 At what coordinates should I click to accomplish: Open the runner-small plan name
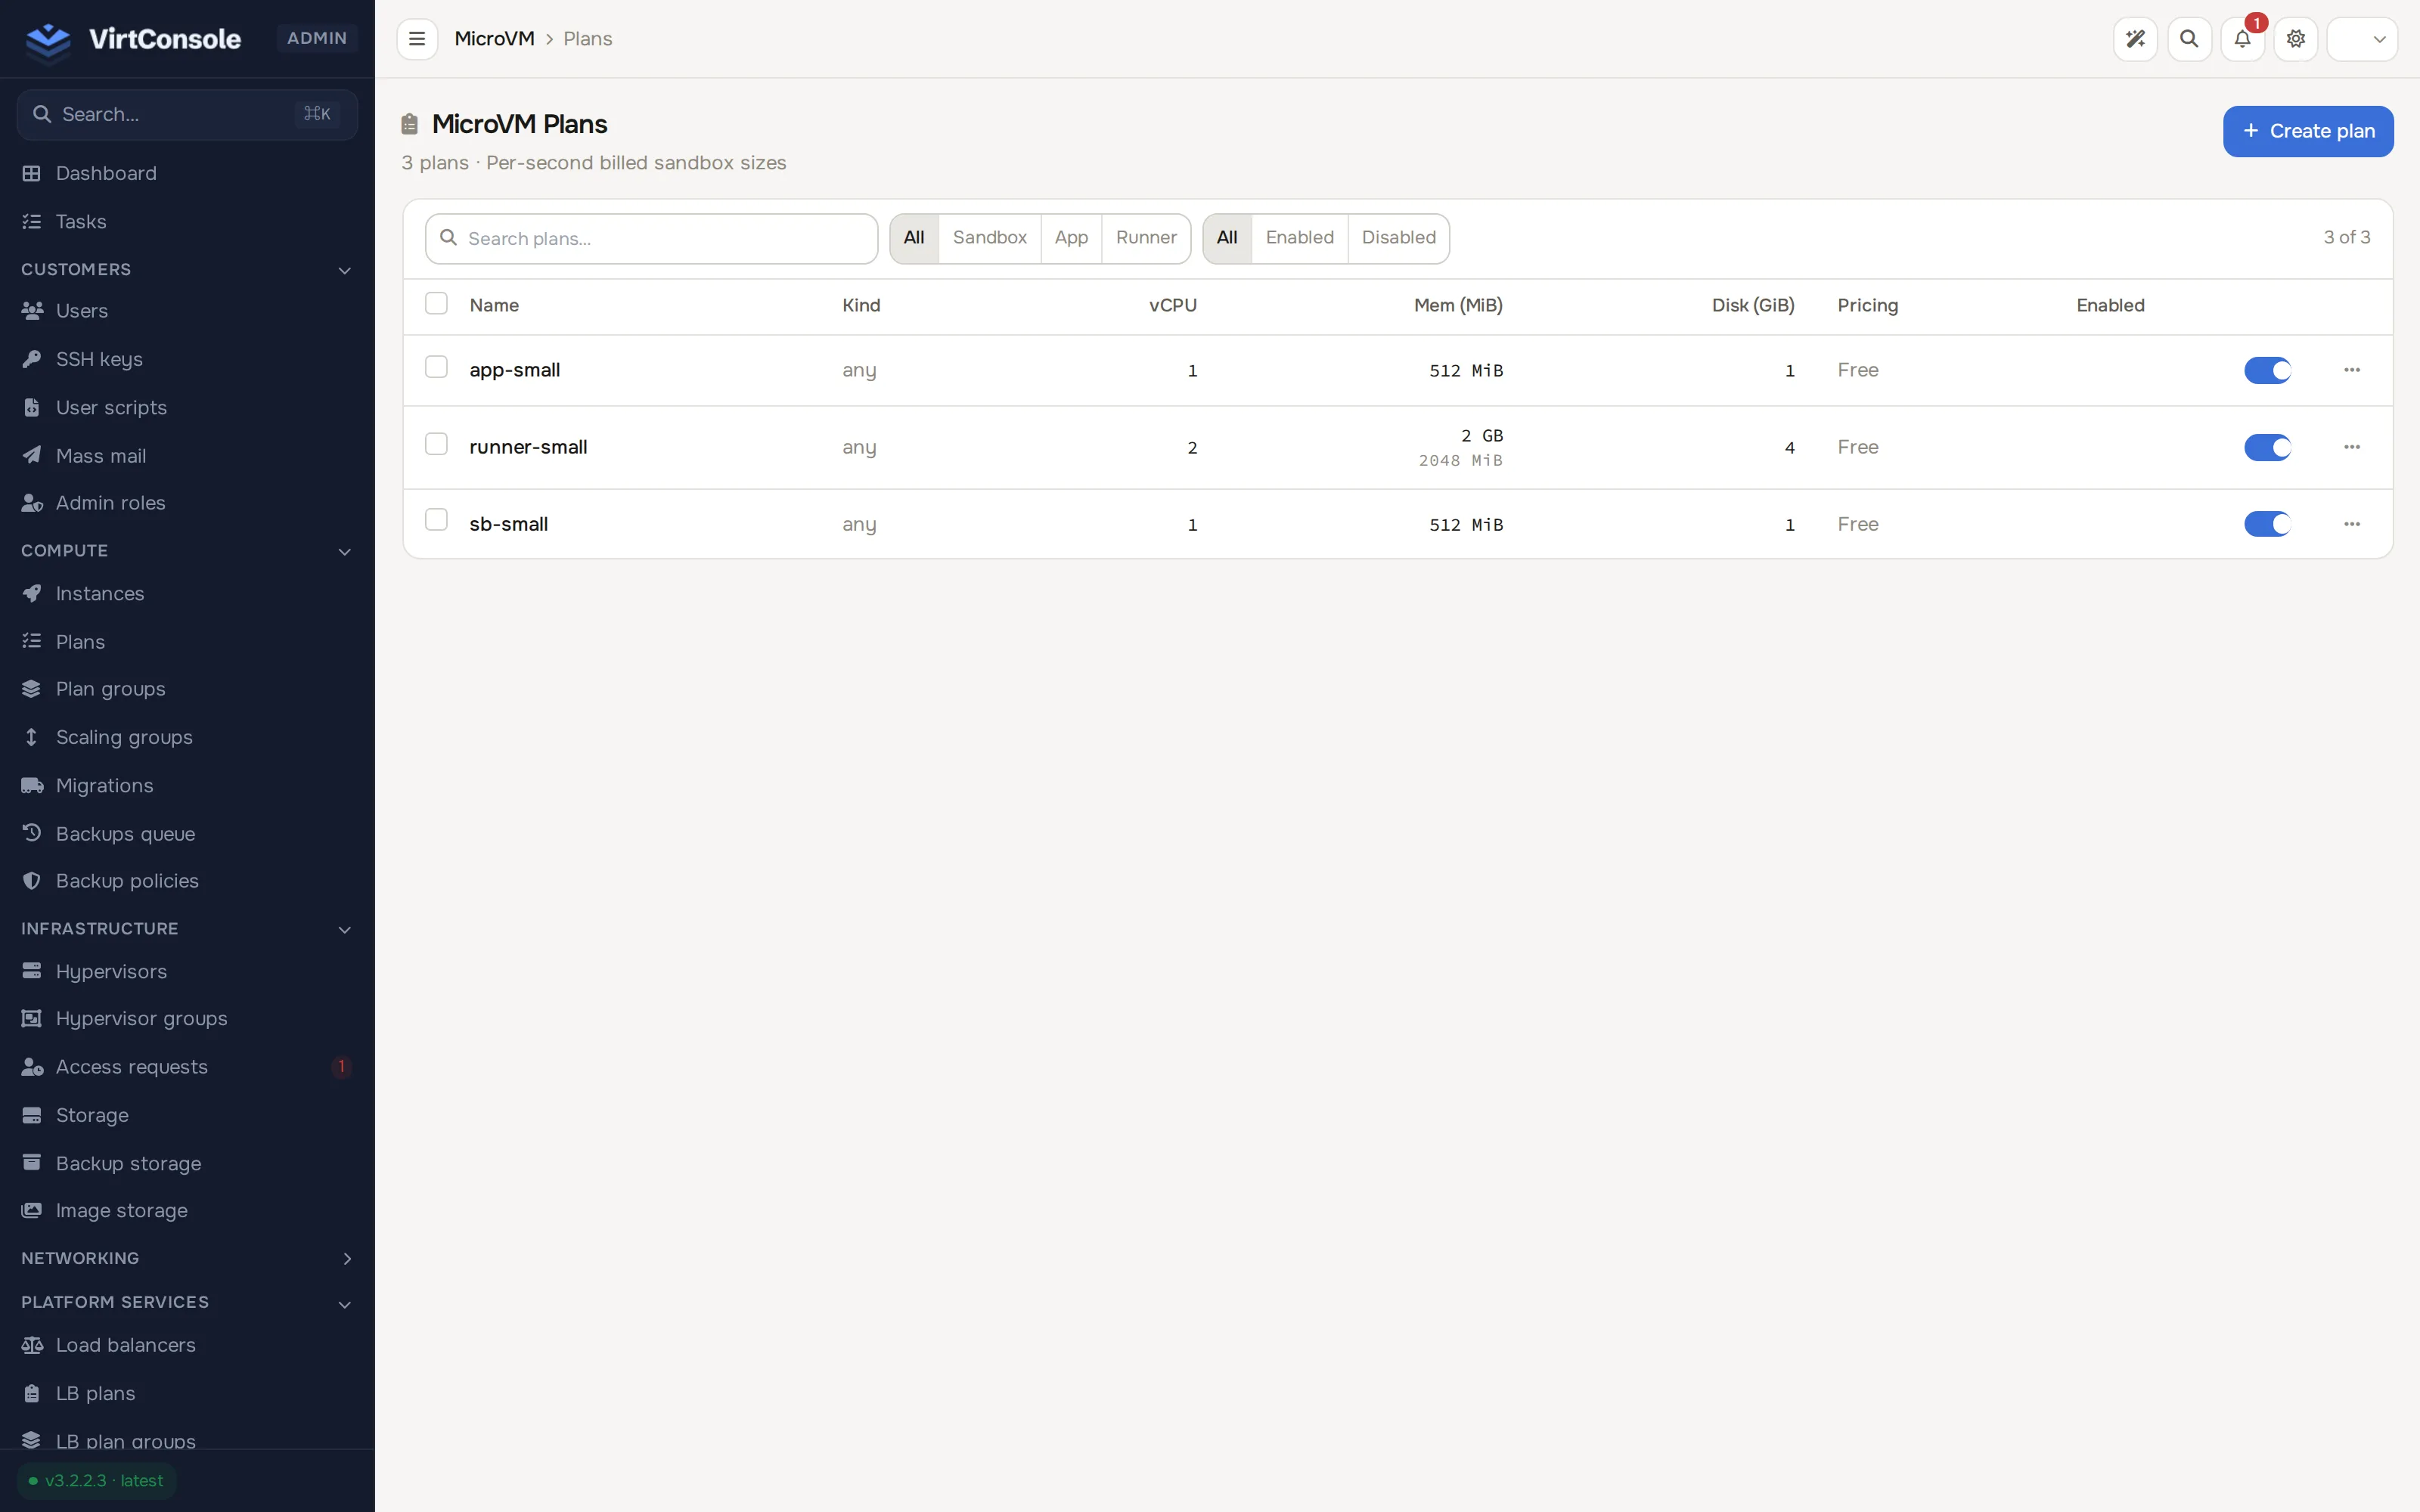(528, 447)
